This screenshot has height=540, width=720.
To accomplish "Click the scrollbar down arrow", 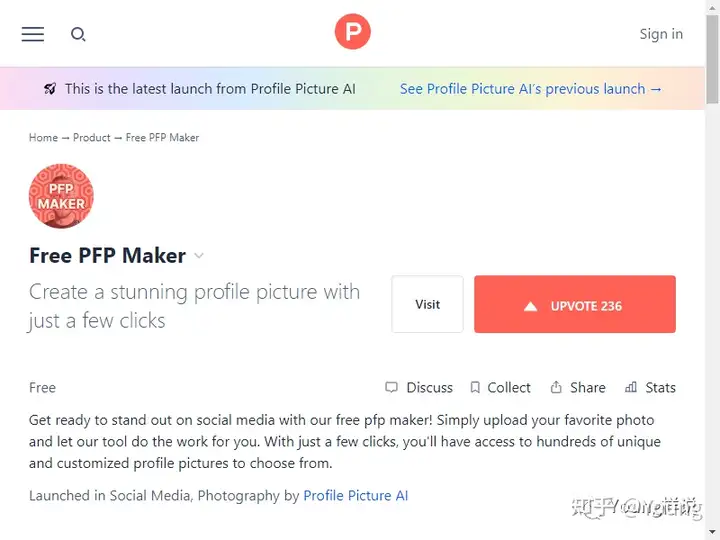I will 713,534.
